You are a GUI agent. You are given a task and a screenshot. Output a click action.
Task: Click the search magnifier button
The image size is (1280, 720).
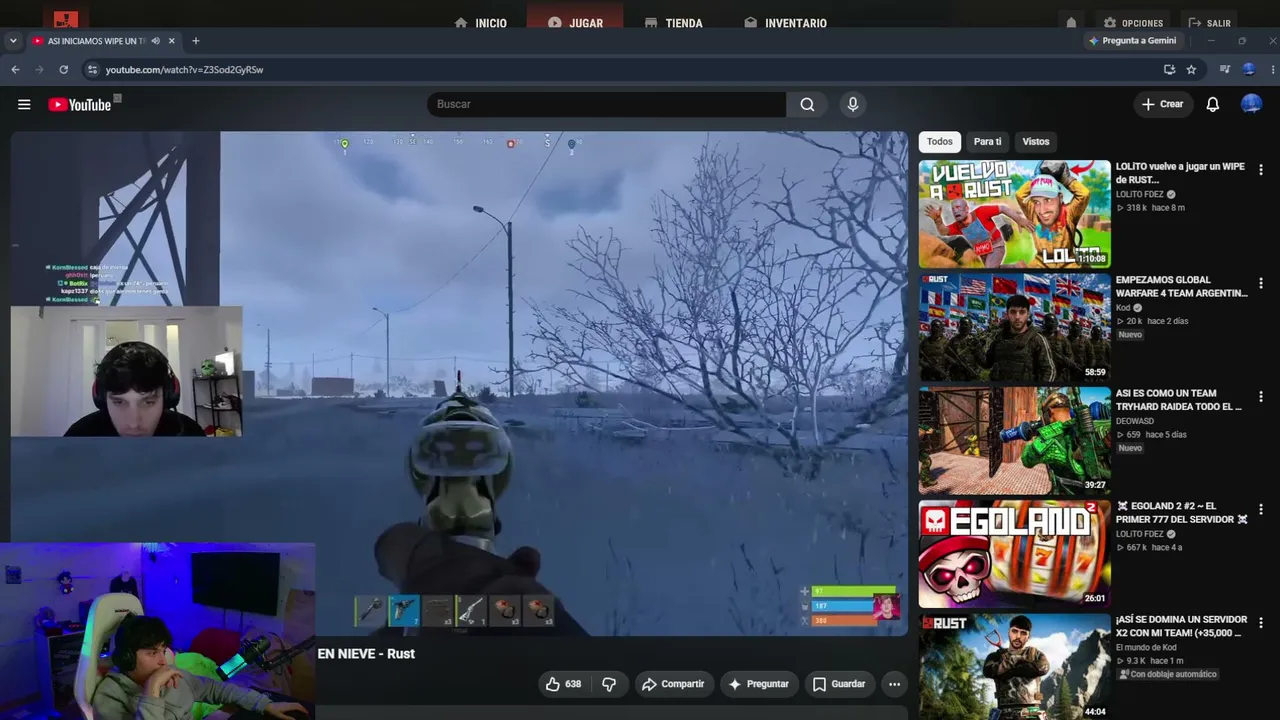807,104
